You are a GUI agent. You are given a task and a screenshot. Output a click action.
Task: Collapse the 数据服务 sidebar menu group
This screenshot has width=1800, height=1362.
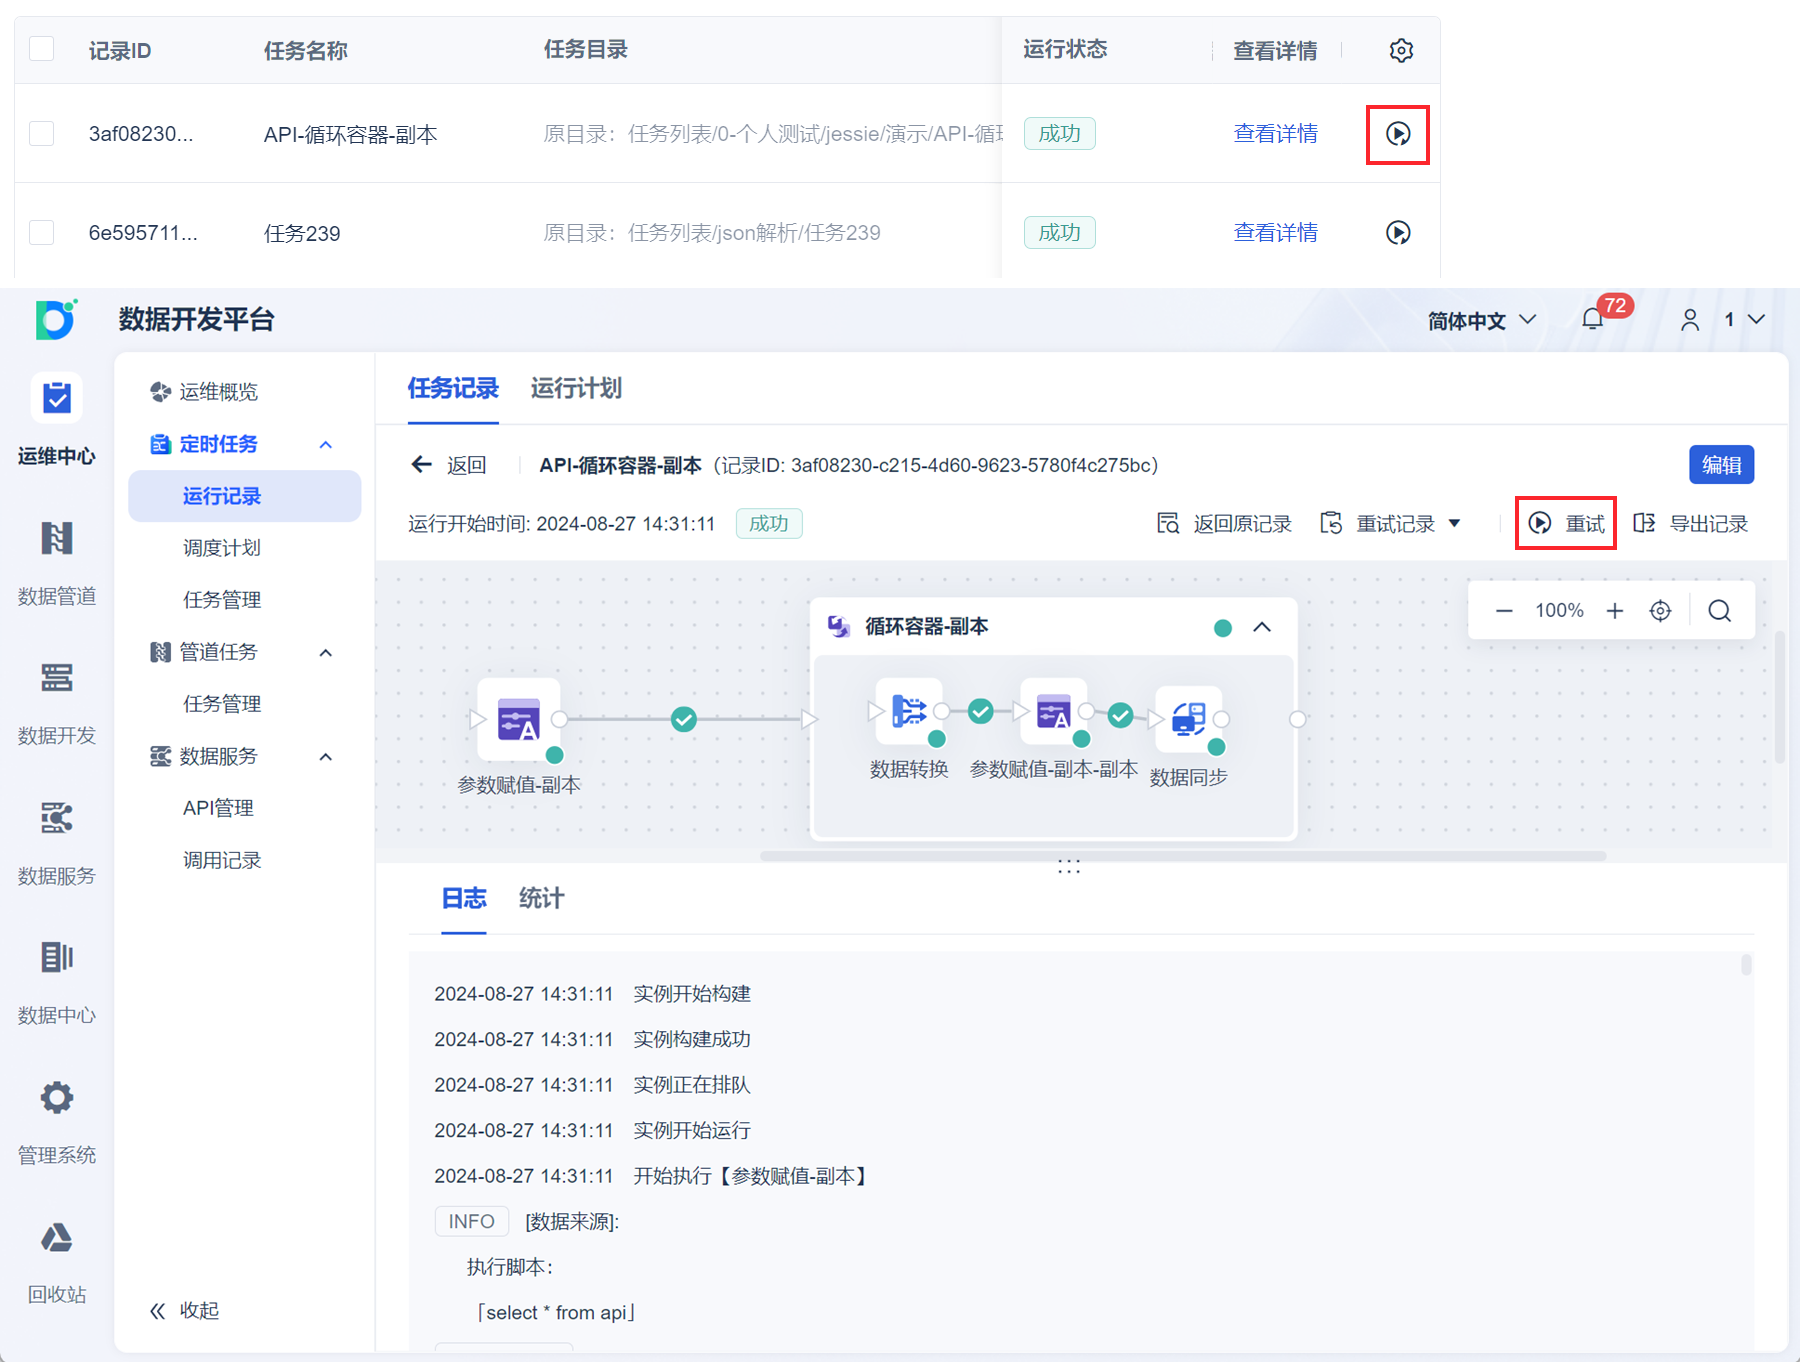coord(326,756)
